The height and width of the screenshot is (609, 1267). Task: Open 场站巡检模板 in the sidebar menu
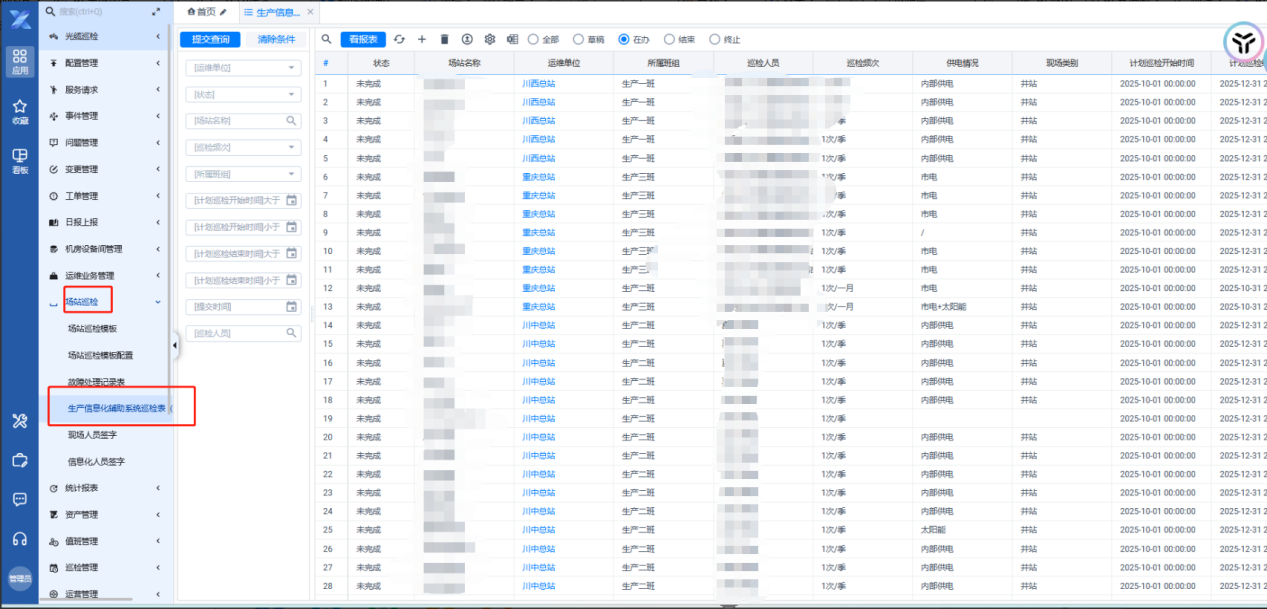92,328
